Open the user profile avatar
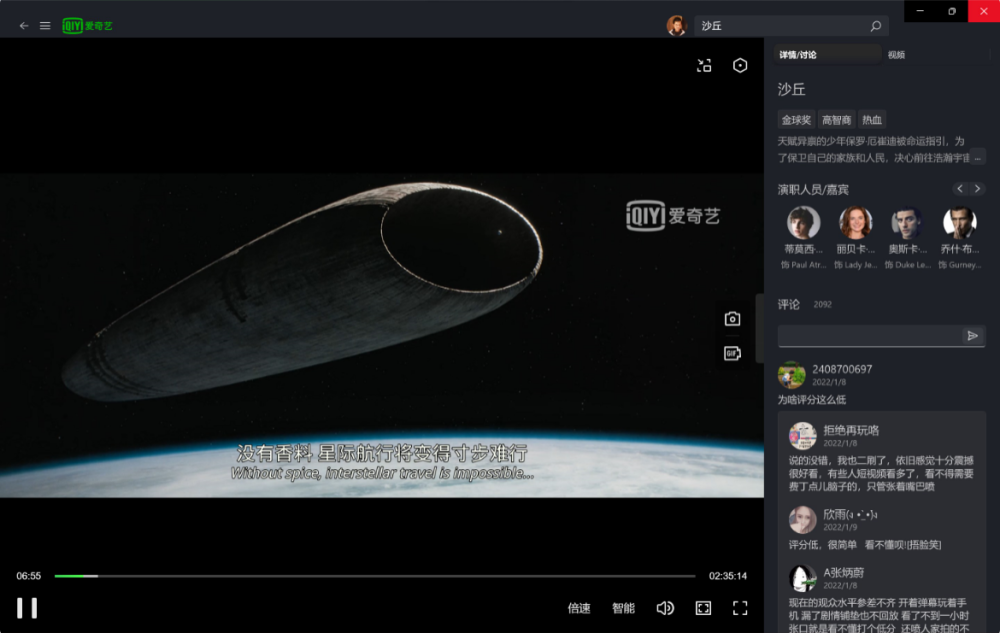This screenshot has height=633, width=1000. pos(676,25)
